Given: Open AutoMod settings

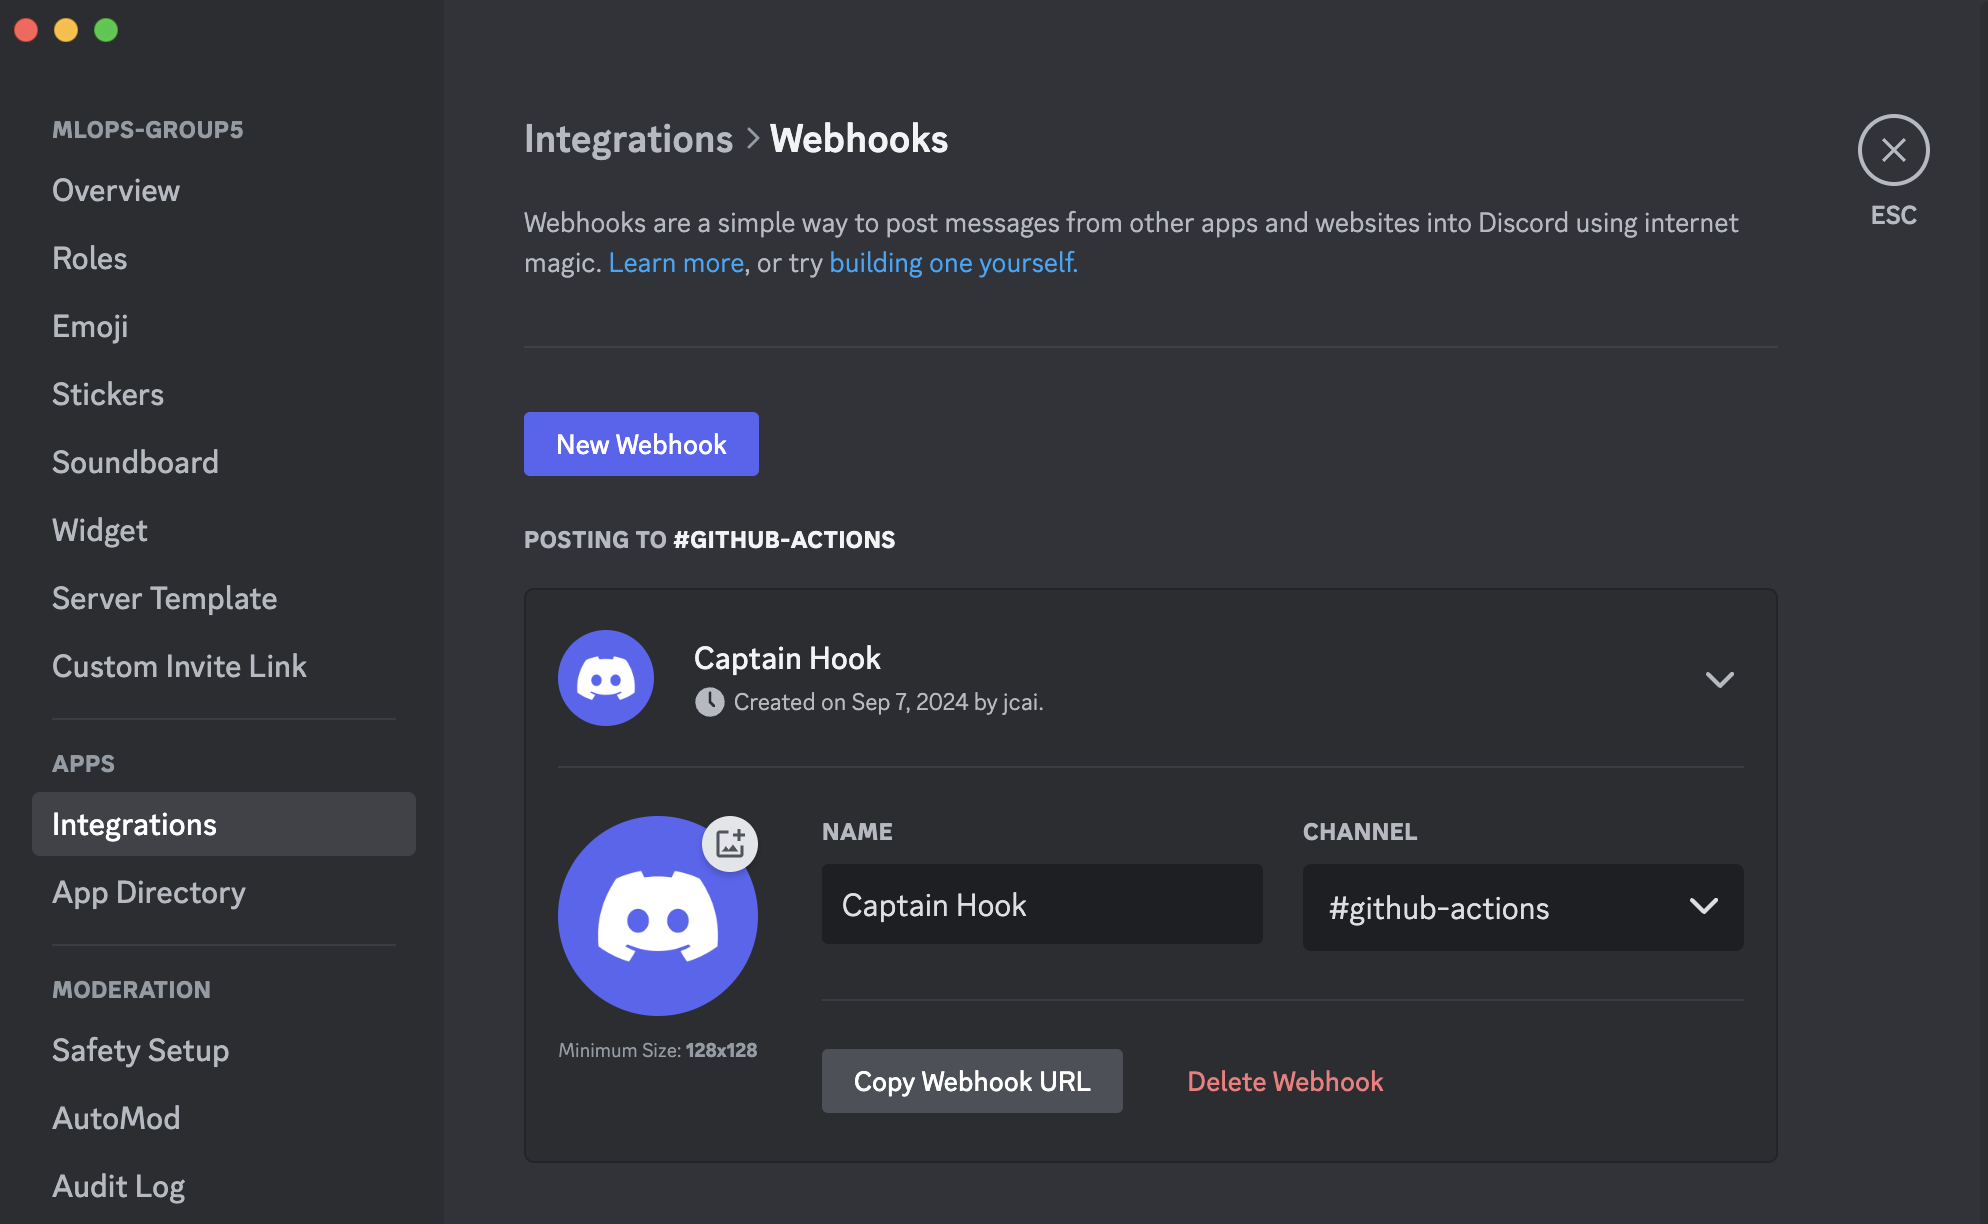Looking at the screenshot, I should tap(116, 1118).
